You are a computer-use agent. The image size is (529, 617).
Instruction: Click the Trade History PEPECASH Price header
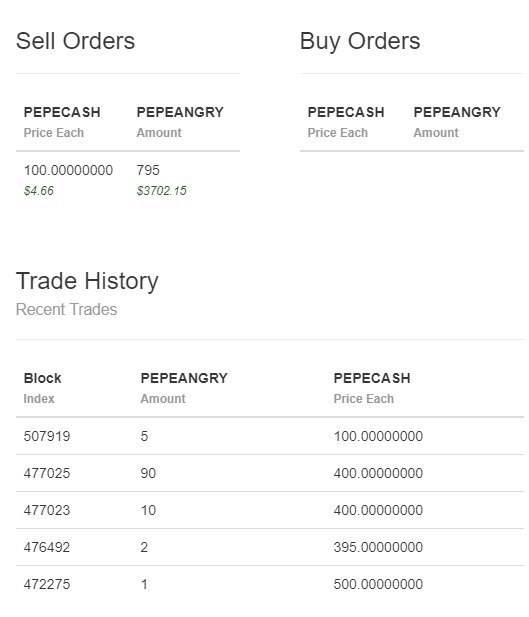coord(372,388)
